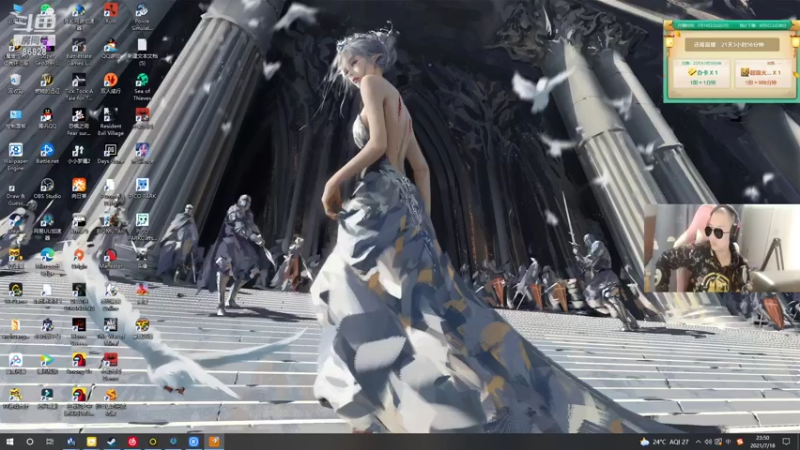Image resolution: width=800 pixels, height=450 pixels.
Task: Open Resident Evil Village shortcut
Action: click(x=110, y=115)
